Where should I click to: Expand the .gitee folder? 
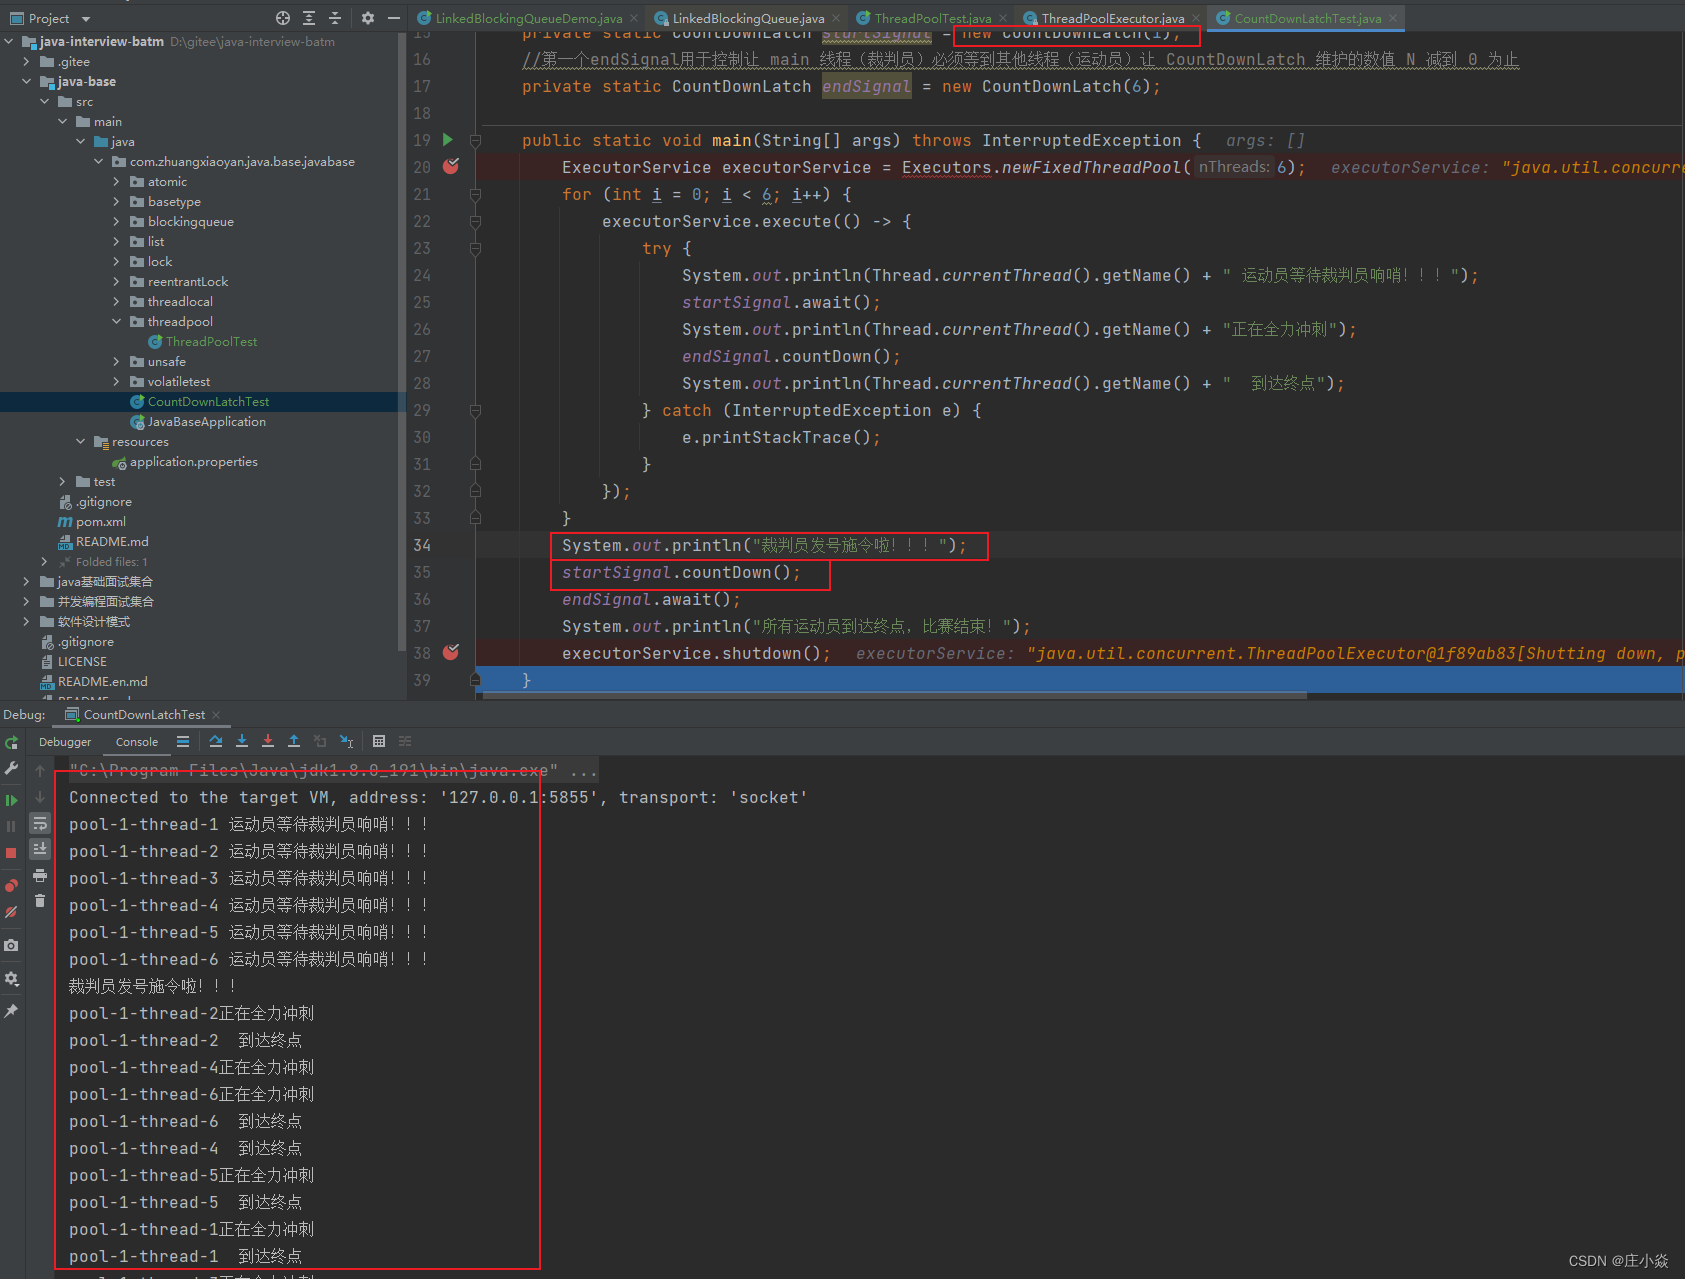click(27, 62)
